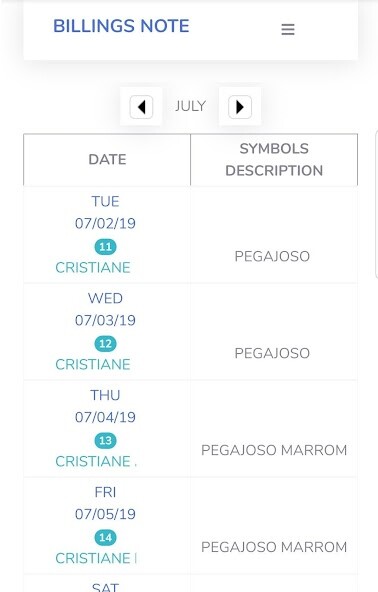Select the DATE column header

[x=107, y=160]
